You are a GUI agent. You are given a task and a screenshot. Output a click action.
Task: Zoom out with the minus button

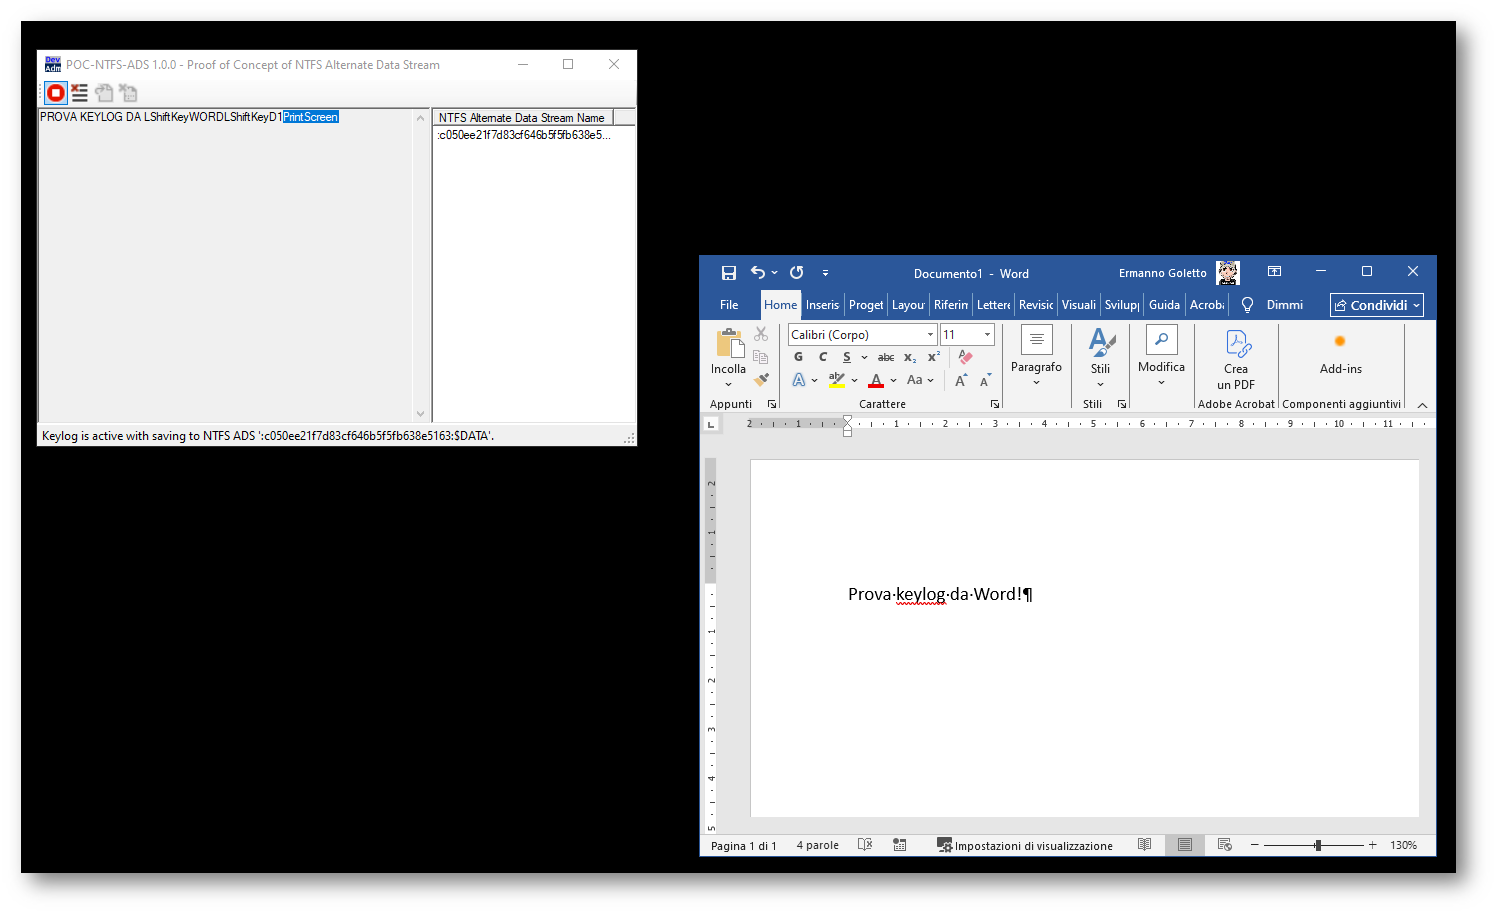point(1254,845)
